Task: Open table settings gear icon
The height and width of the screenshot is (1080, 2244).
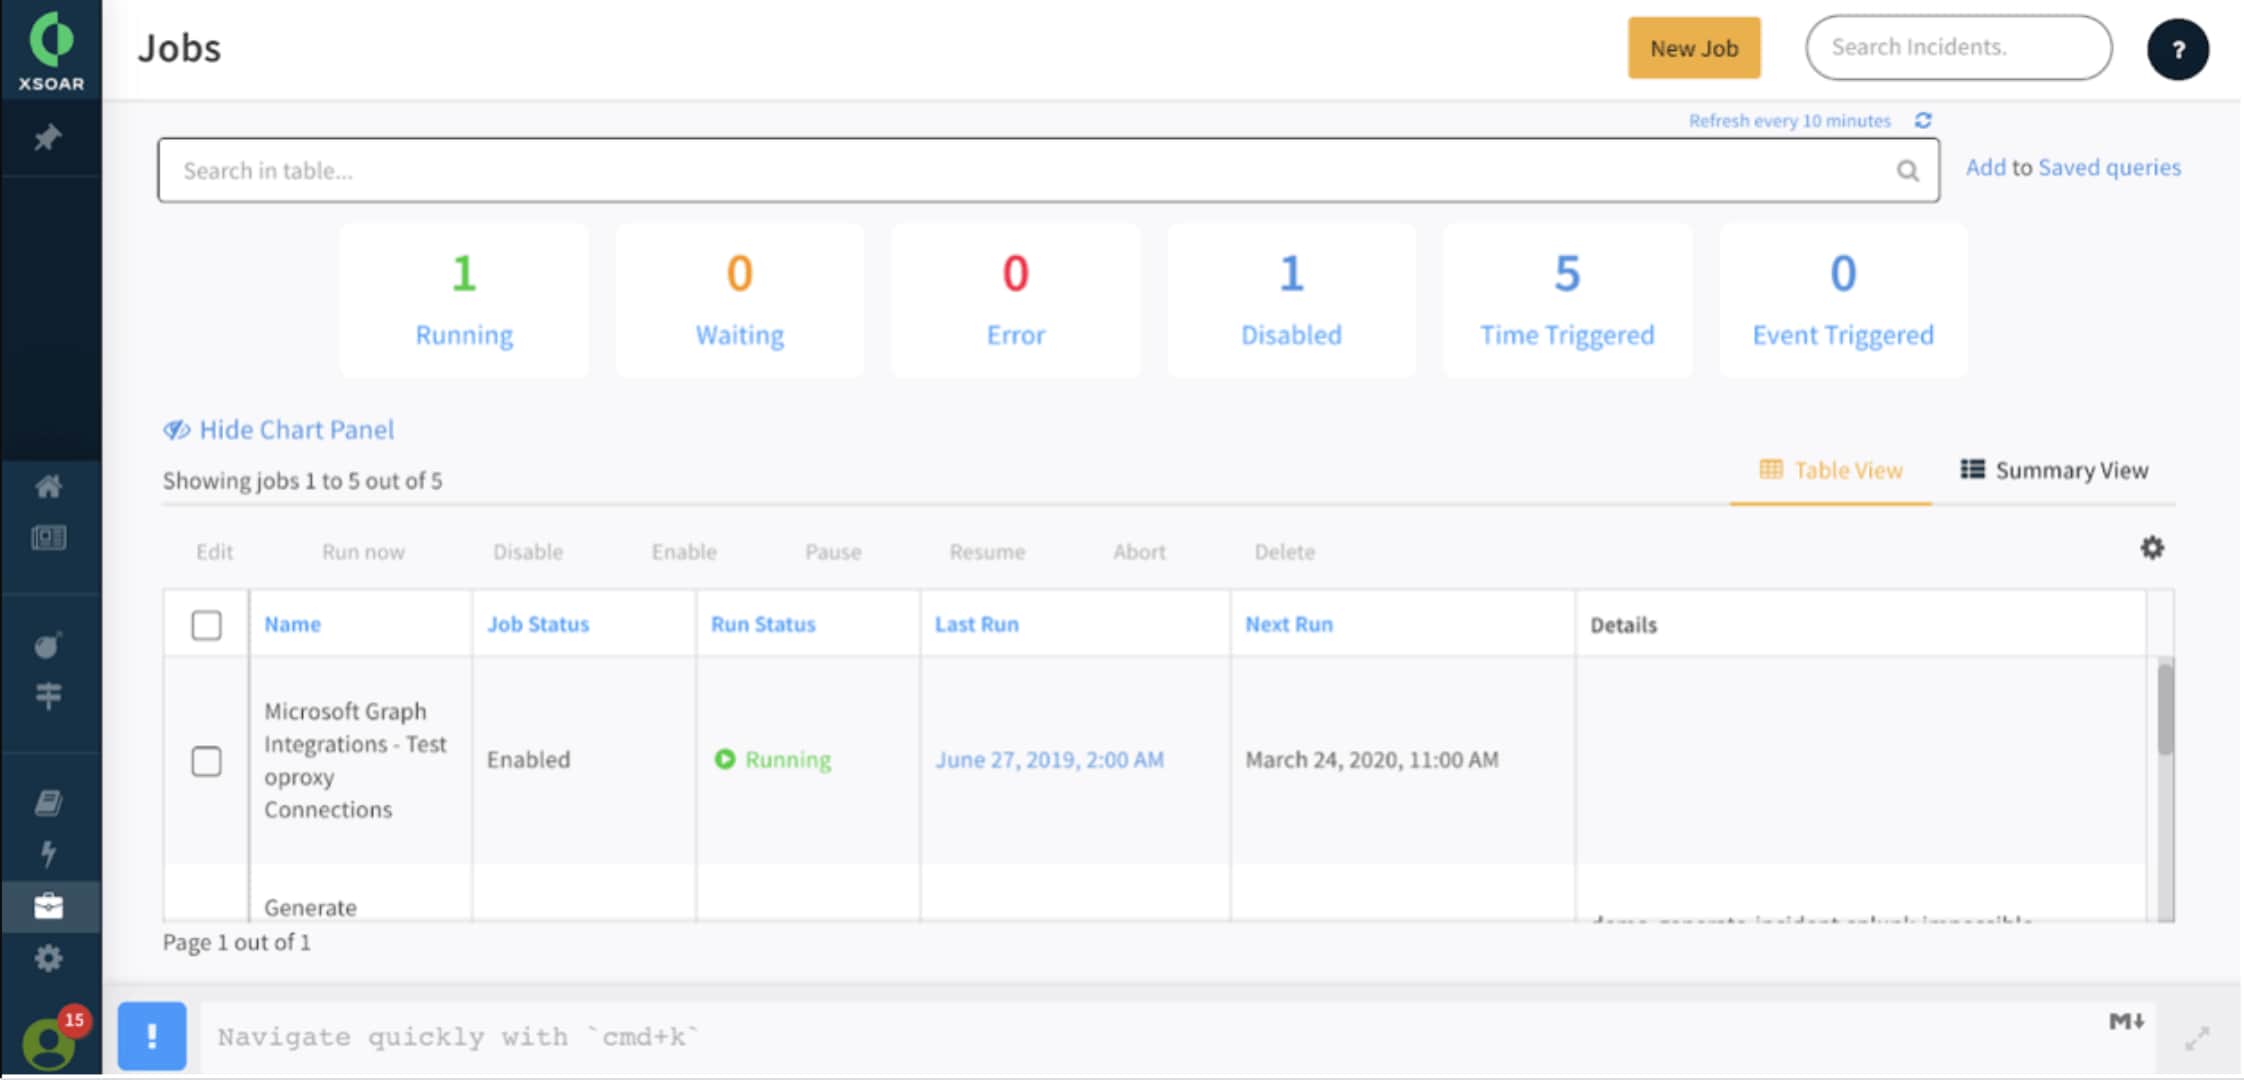Action: tap(2152, 548)
